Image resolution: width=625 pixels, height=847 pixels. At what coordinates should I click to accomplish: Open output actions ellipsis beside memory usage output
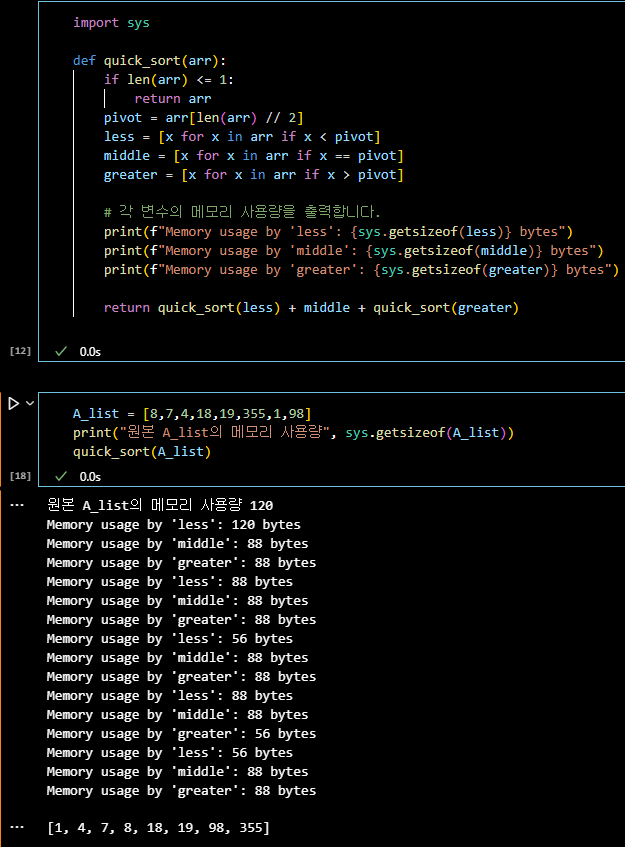[17, 506]
